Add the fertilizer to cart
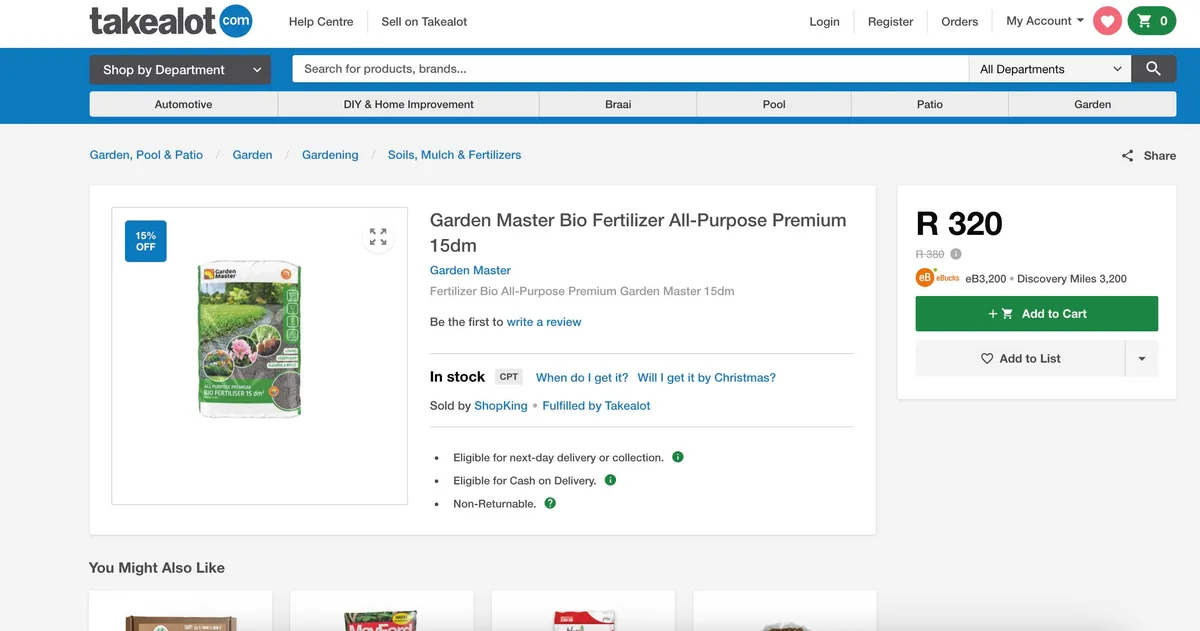 (x=1036, y=314)
